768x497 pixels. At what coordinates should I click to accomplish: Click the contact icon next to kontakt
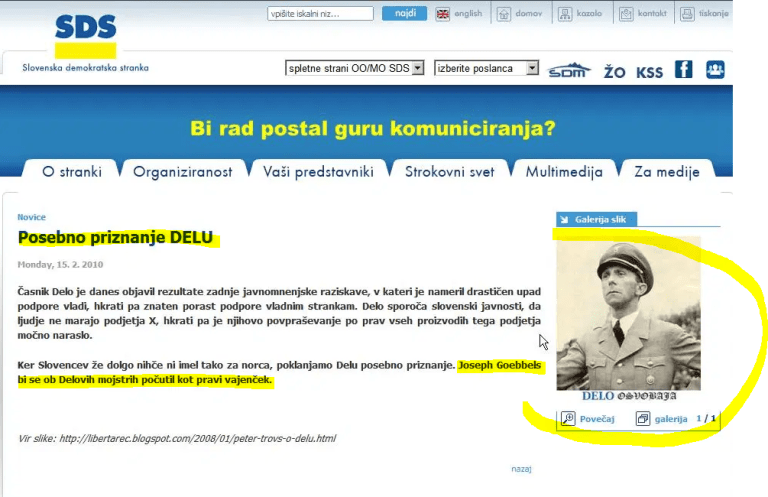click(x=626, y=14)
